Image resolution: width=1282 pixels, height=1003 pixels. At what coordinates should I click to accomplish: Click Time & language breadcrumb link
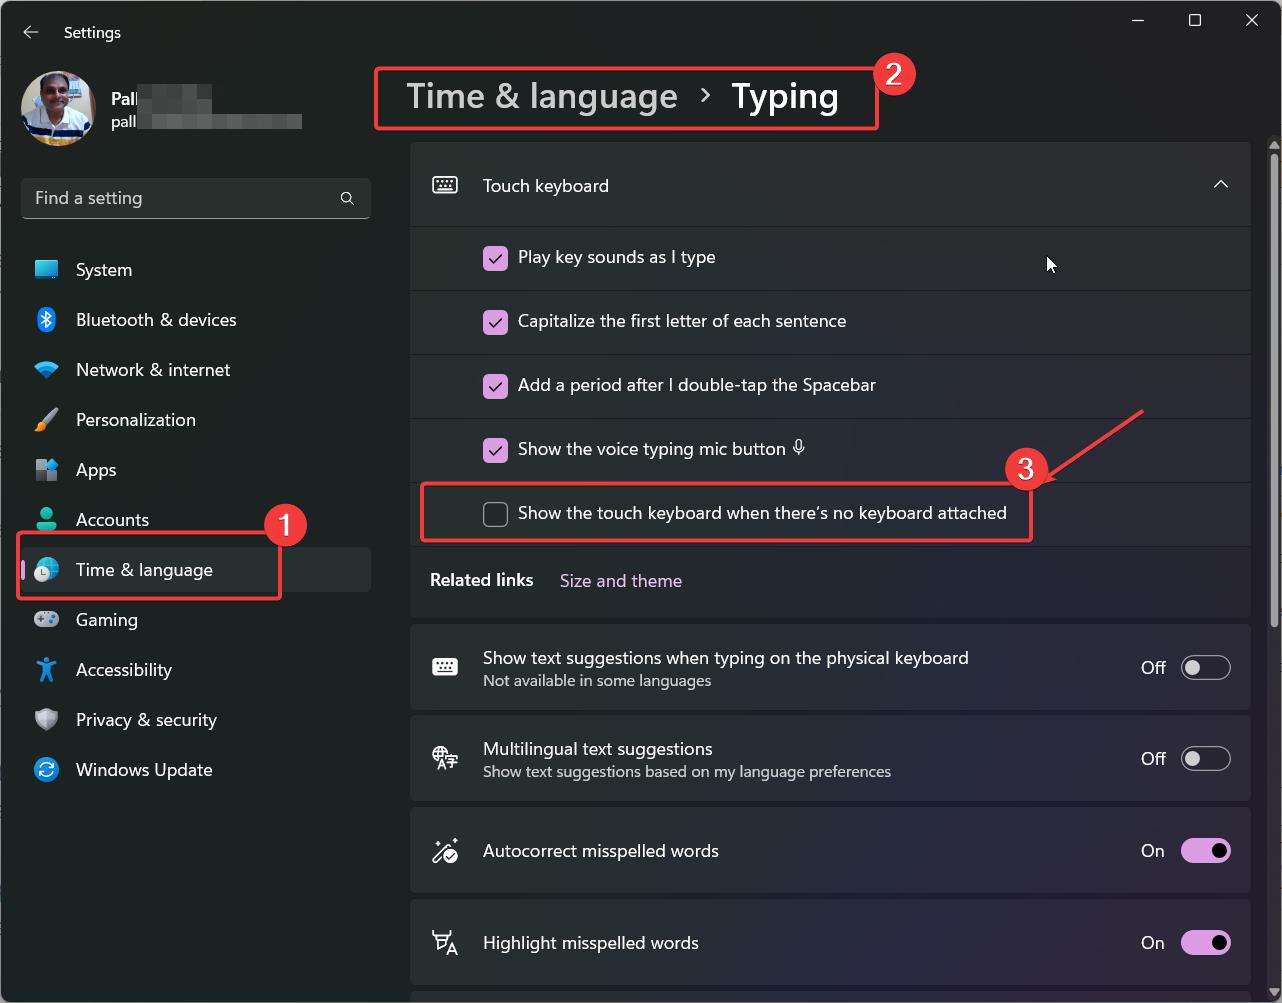point(542,97)
